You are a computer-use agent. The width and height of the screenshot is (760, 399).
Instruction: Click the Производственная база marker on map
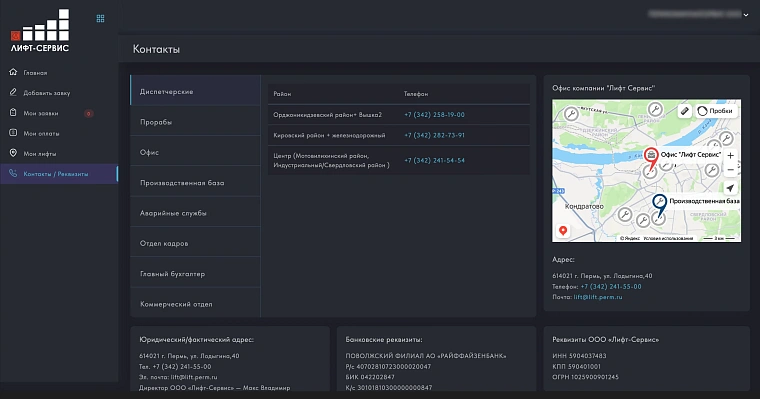(x=659, y=204)
